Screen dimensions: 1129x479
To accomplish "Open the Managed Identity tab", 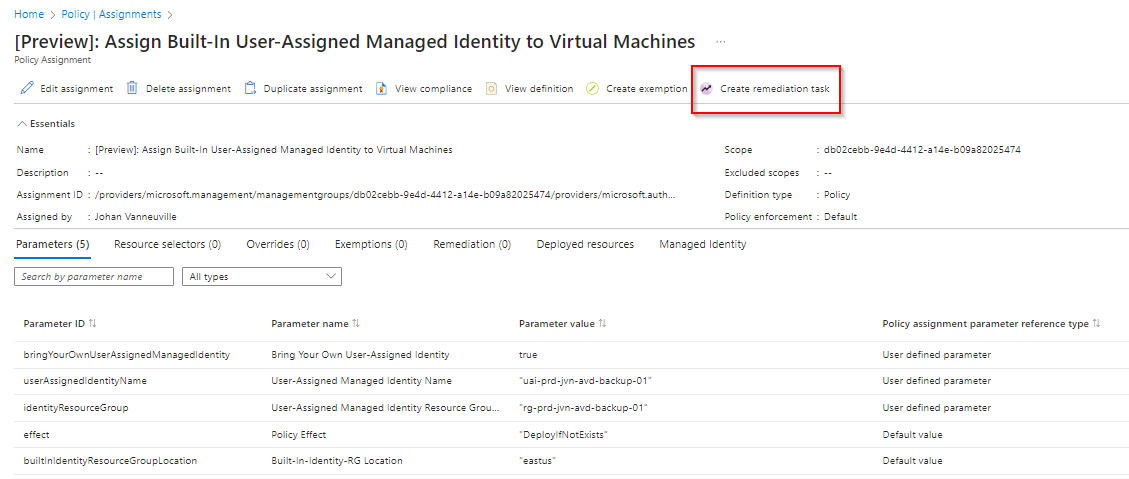I will 703,244.
